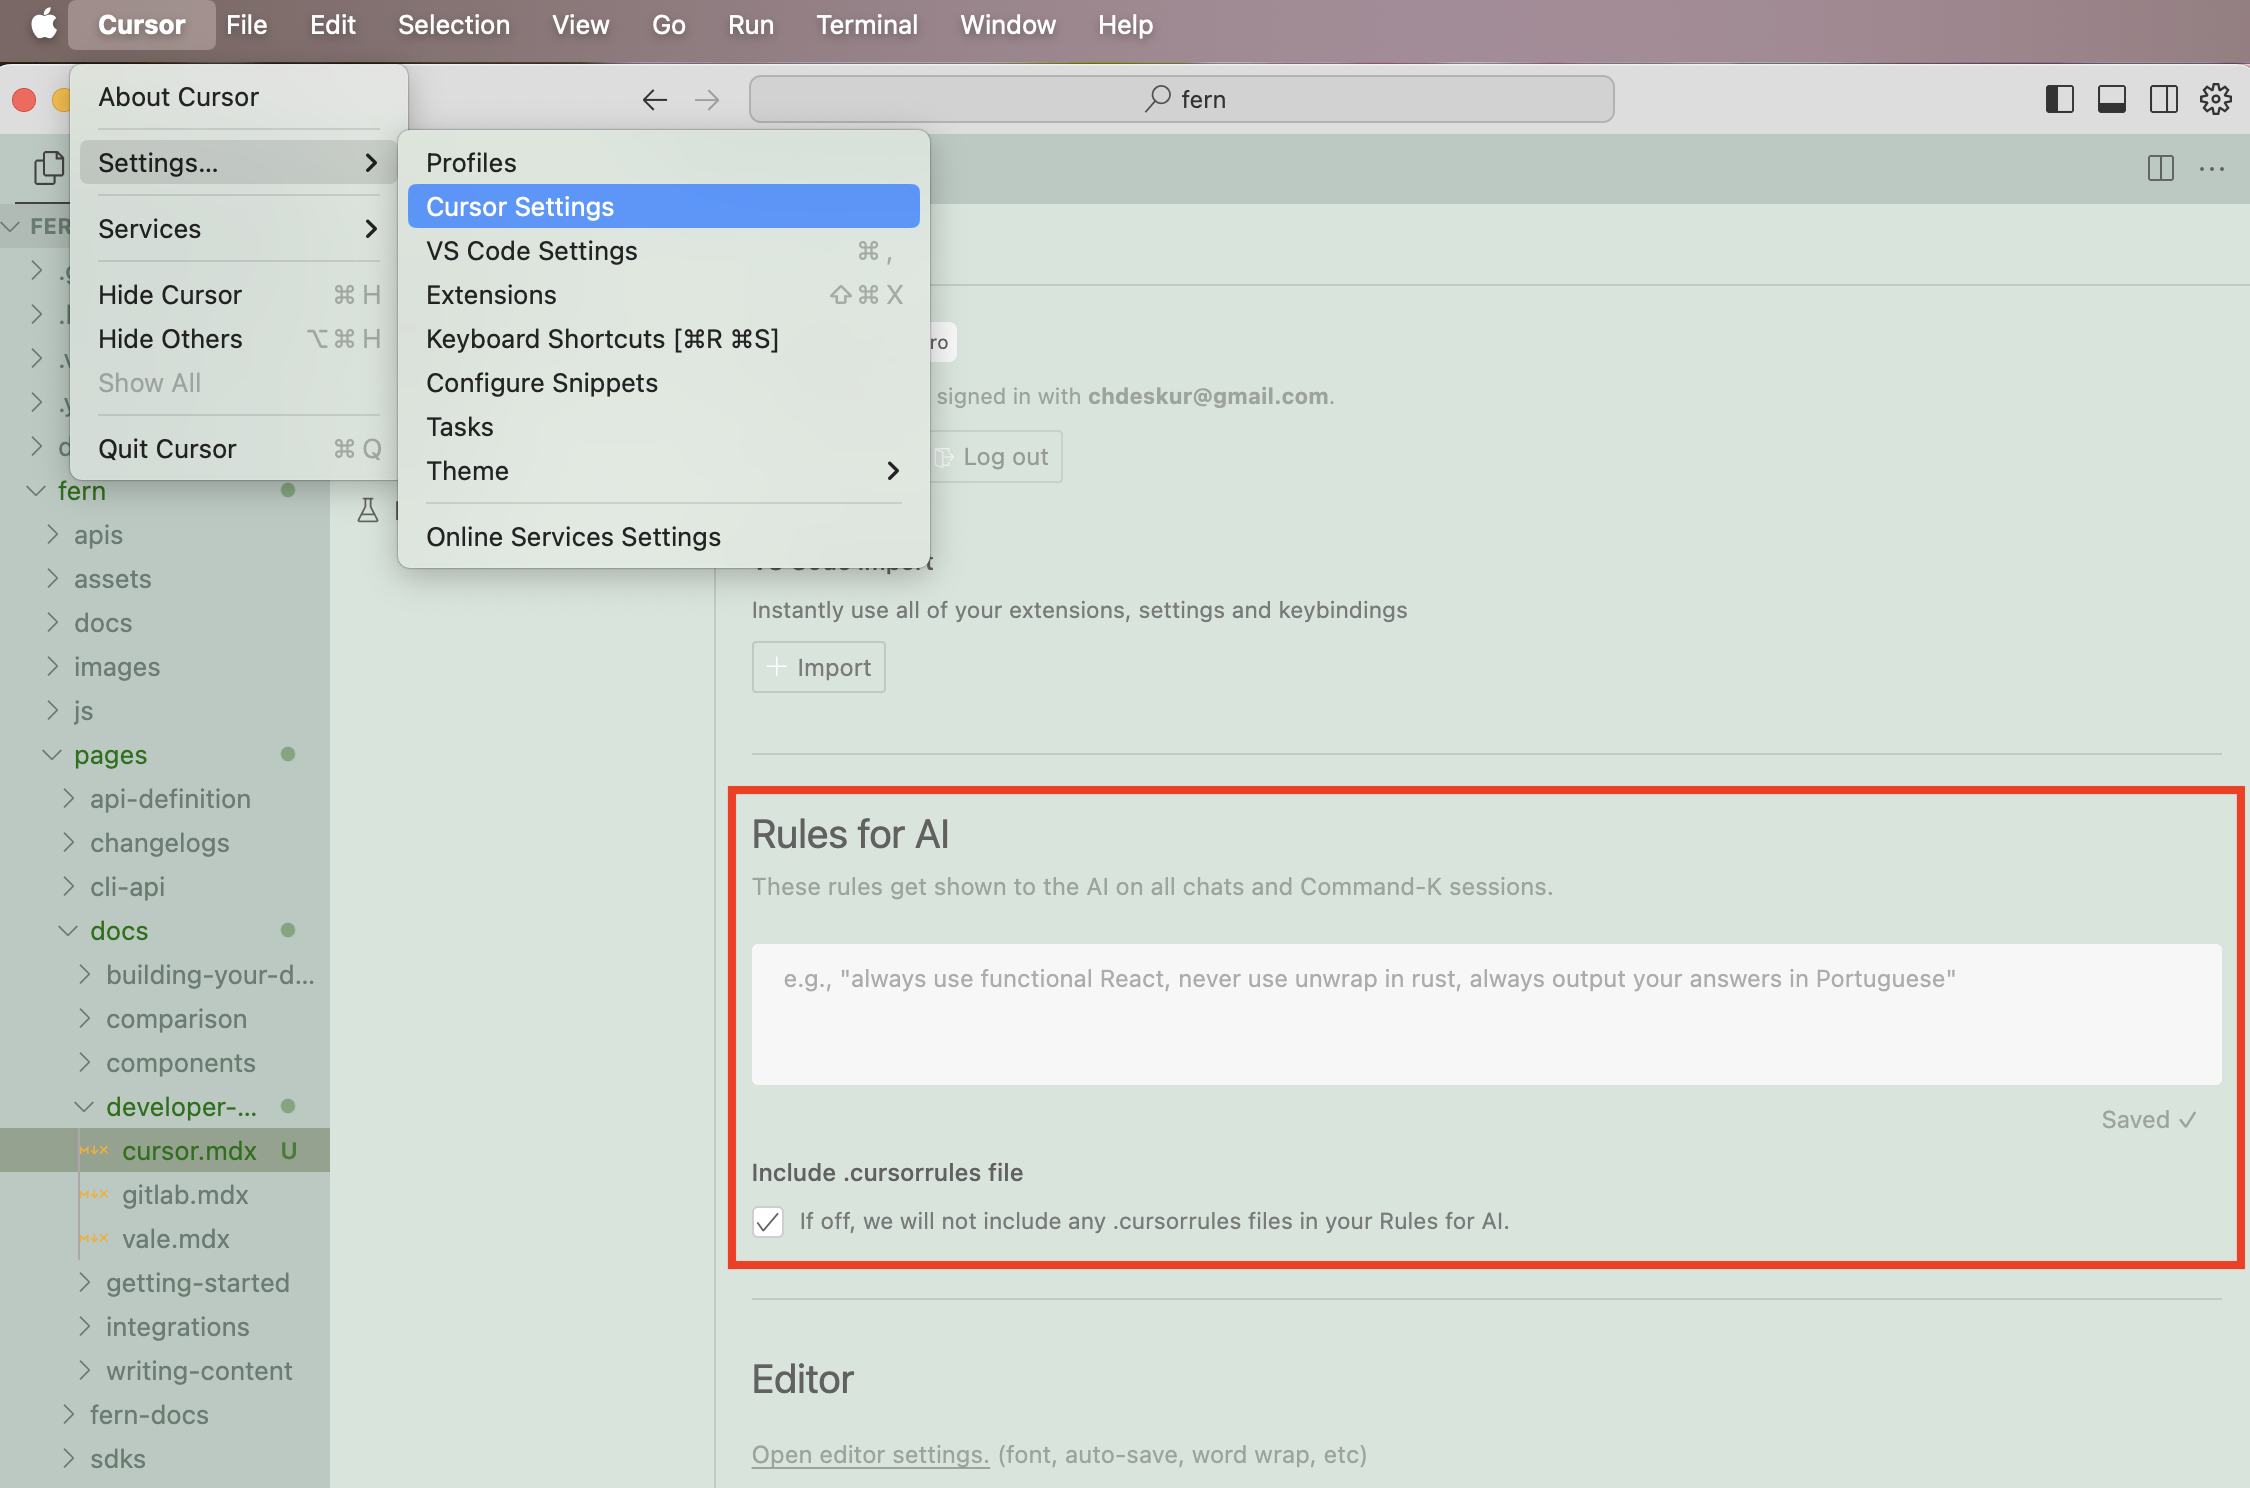Screen dimensions: 2250x1488
Task: Open the Terminal menu
Action: click(x=866, y=25)
